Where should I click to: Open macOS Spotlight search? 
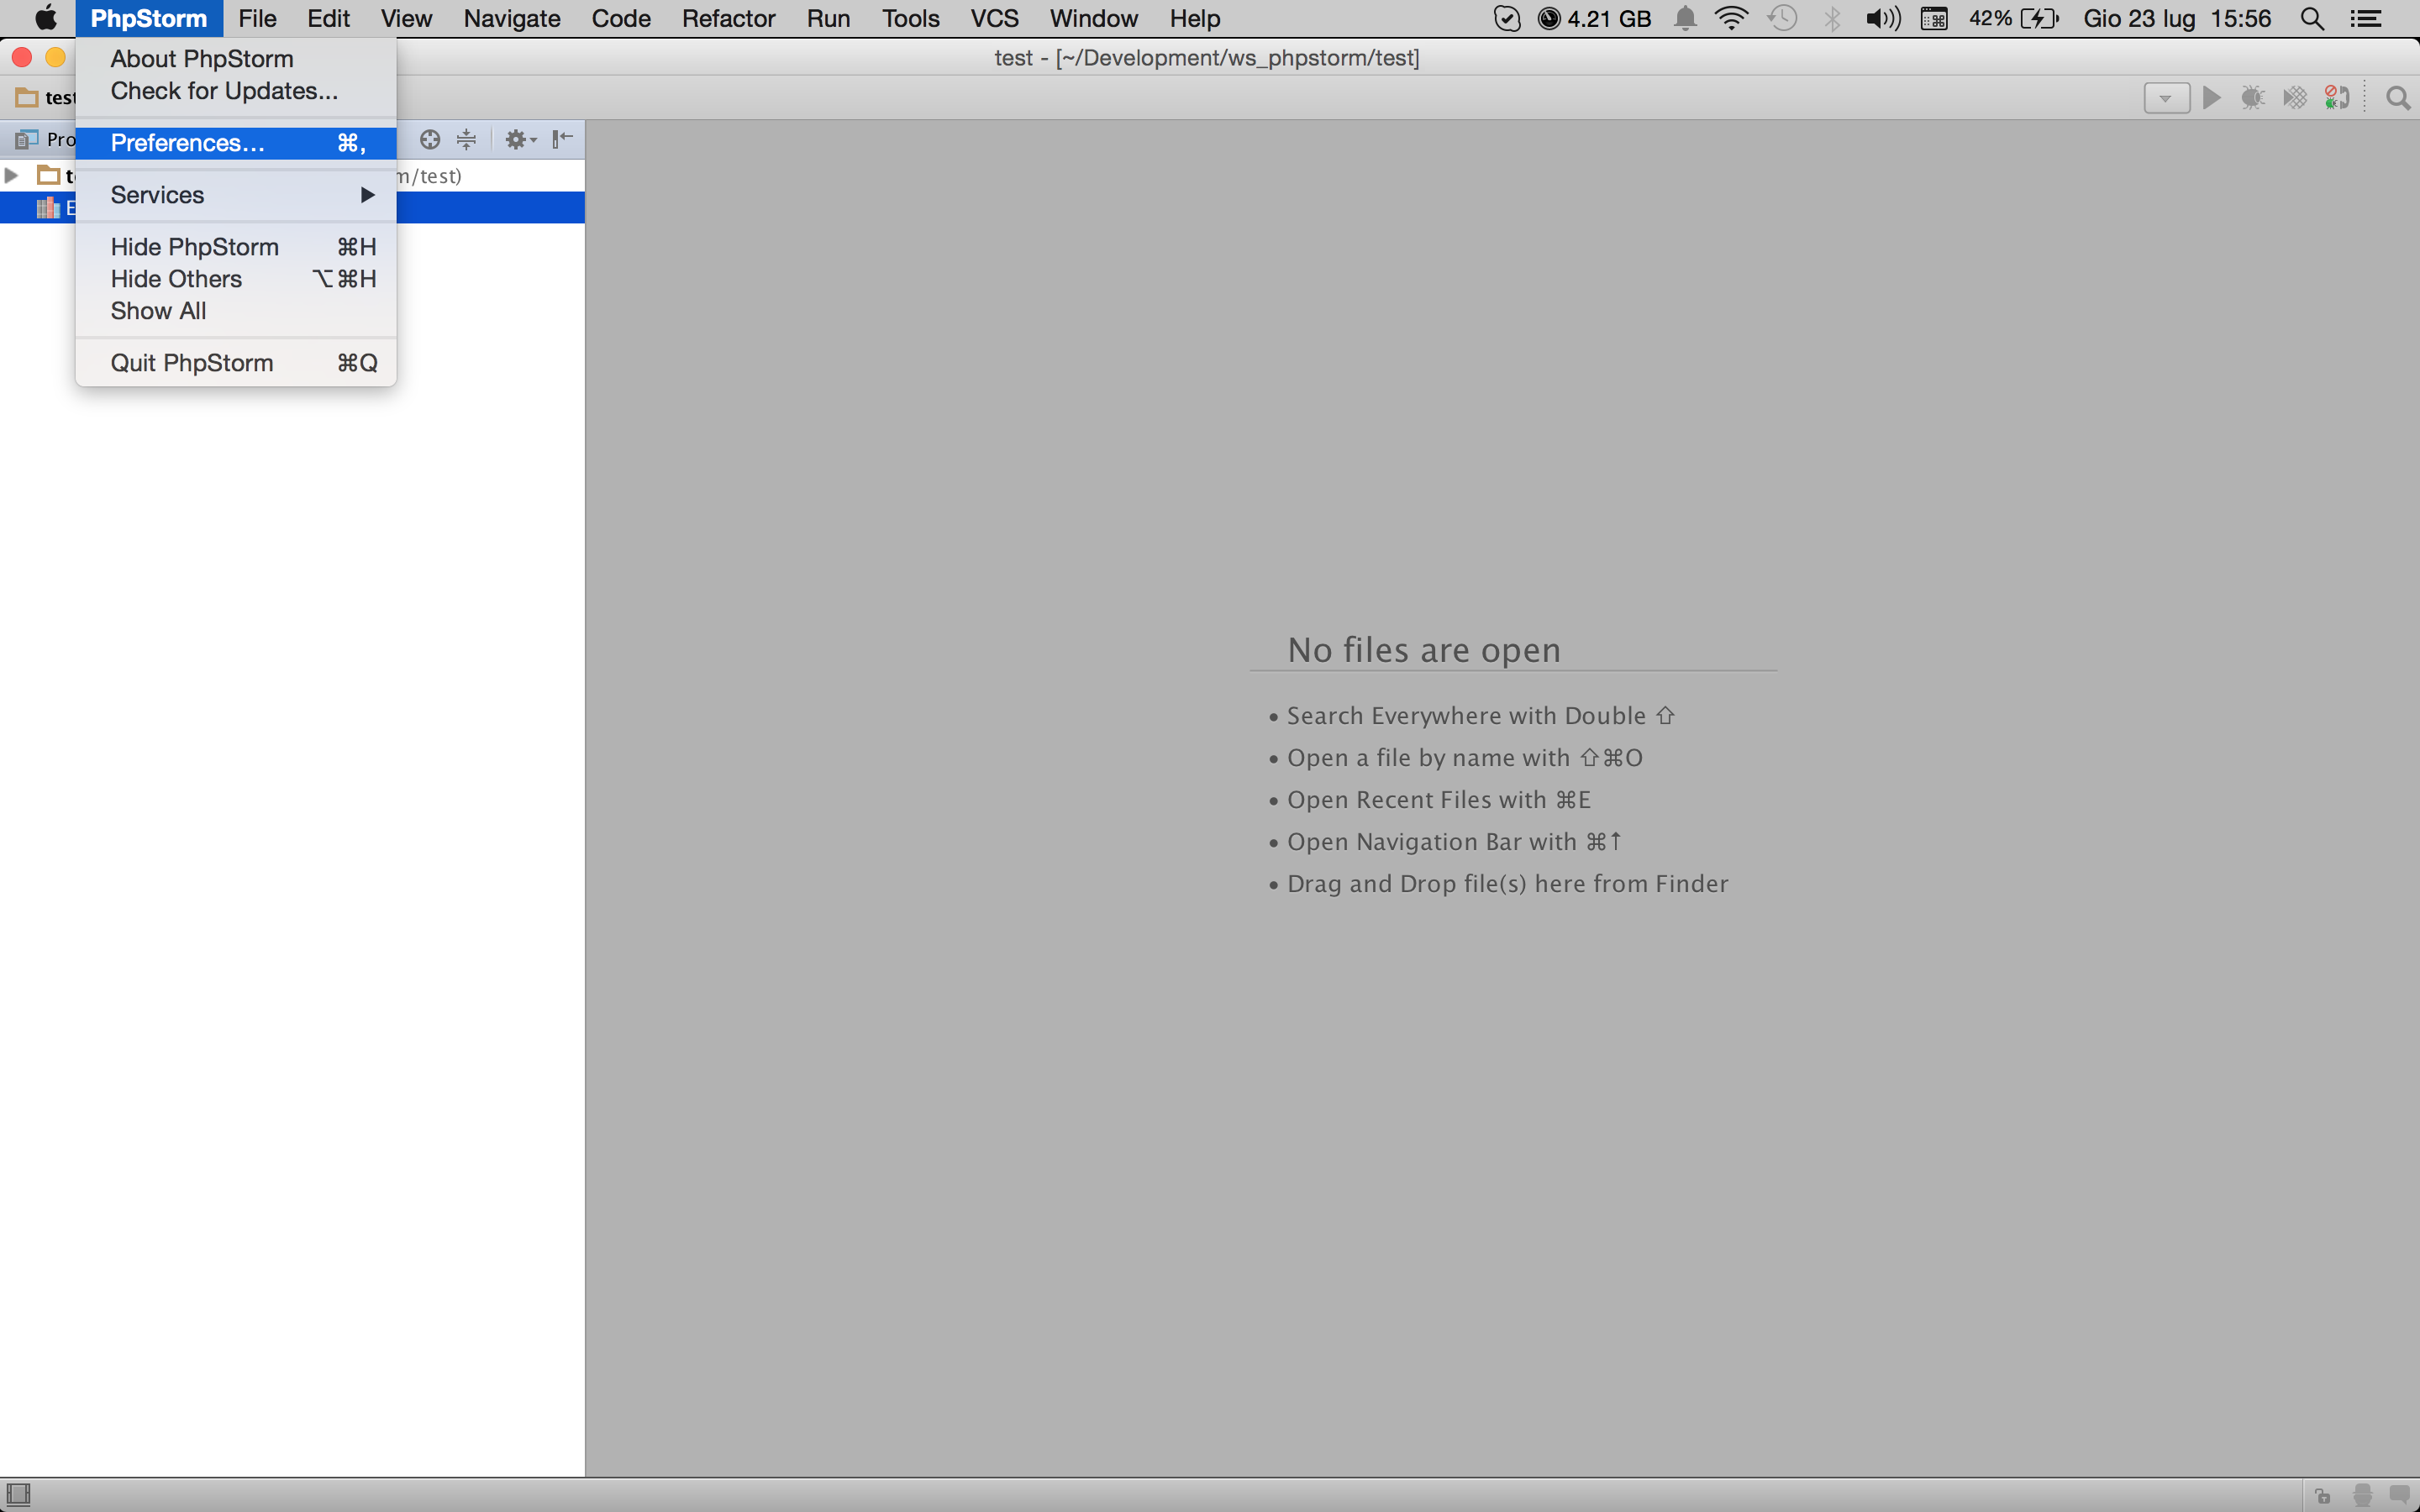[x=2312, y=18]
